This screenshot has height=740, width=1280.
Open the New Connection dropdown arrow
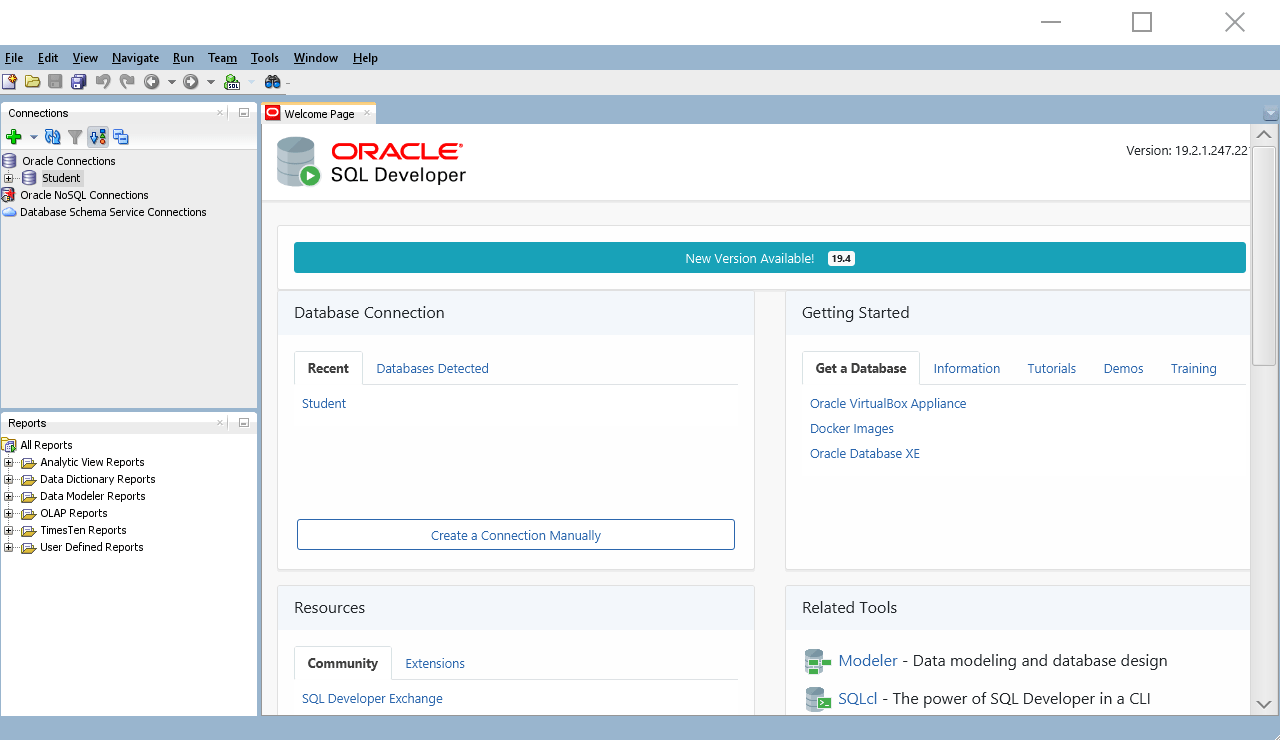pyautogui.click(x=33, y=137)
